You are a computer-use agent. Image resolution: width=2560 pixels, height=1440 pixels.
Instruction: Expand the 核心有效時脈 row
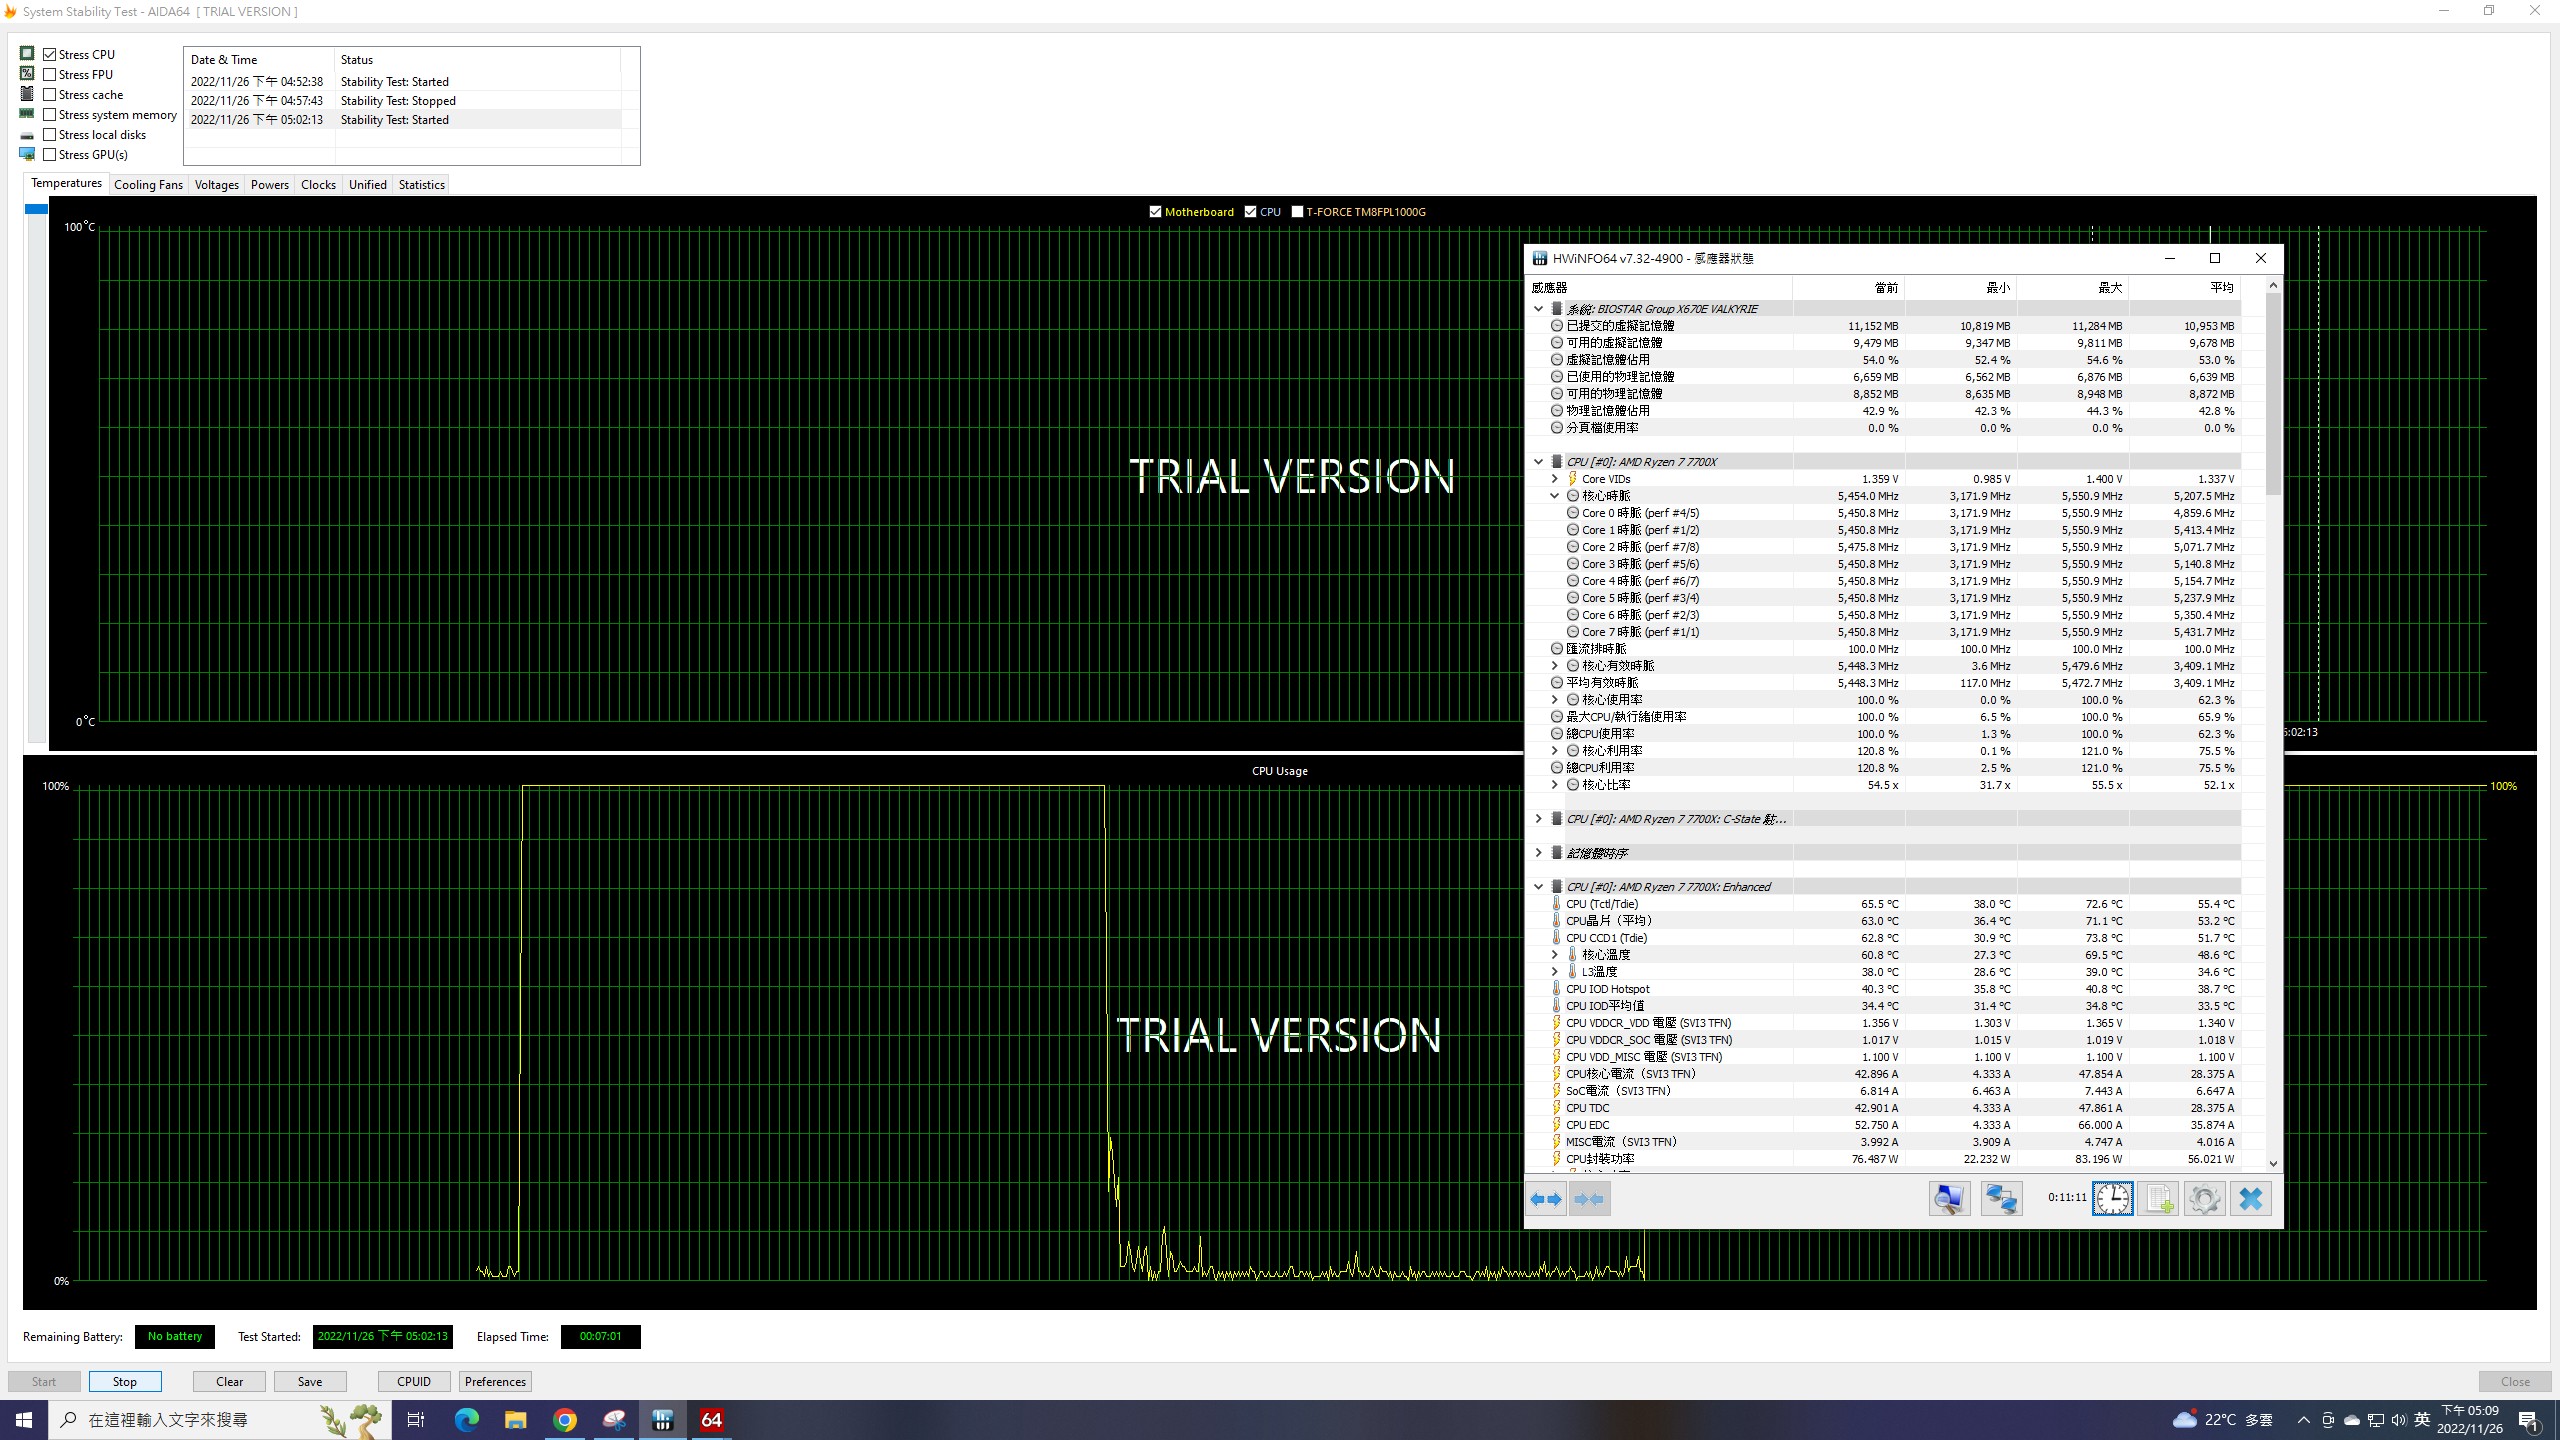click(1554, 666)
